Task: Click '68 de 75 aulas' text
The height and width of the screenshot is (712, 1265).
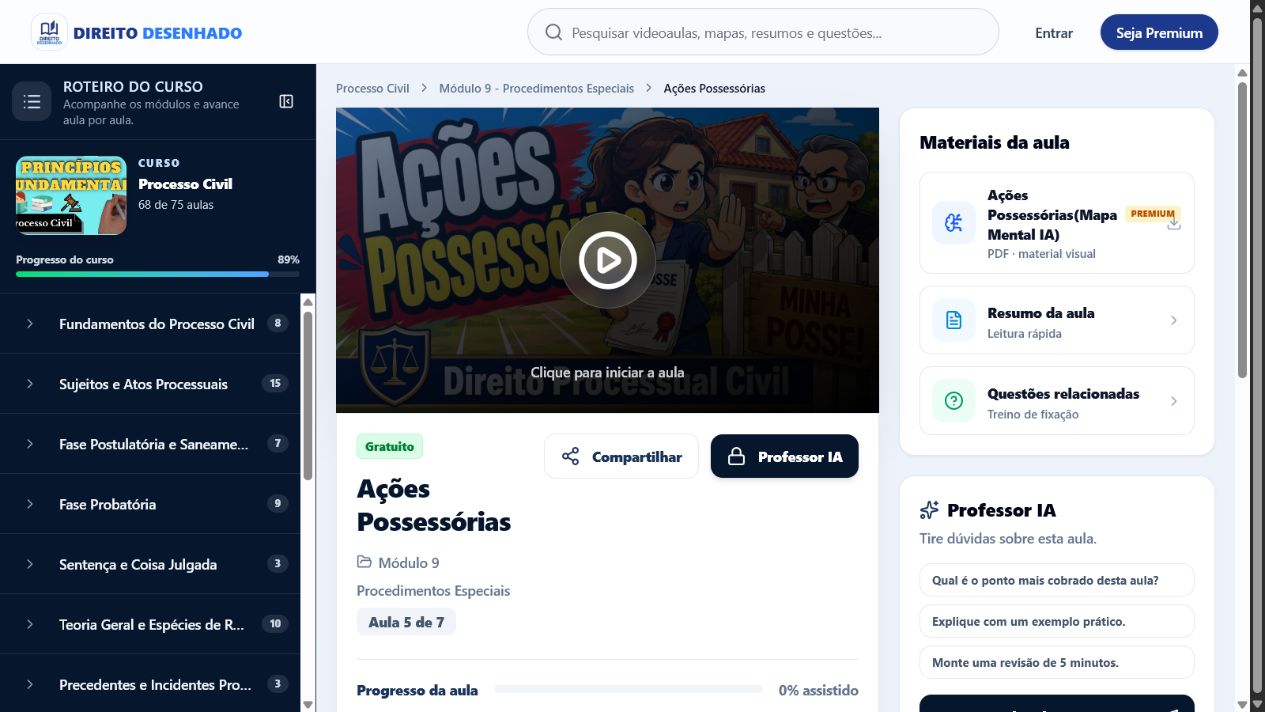Action: [176, 205]
